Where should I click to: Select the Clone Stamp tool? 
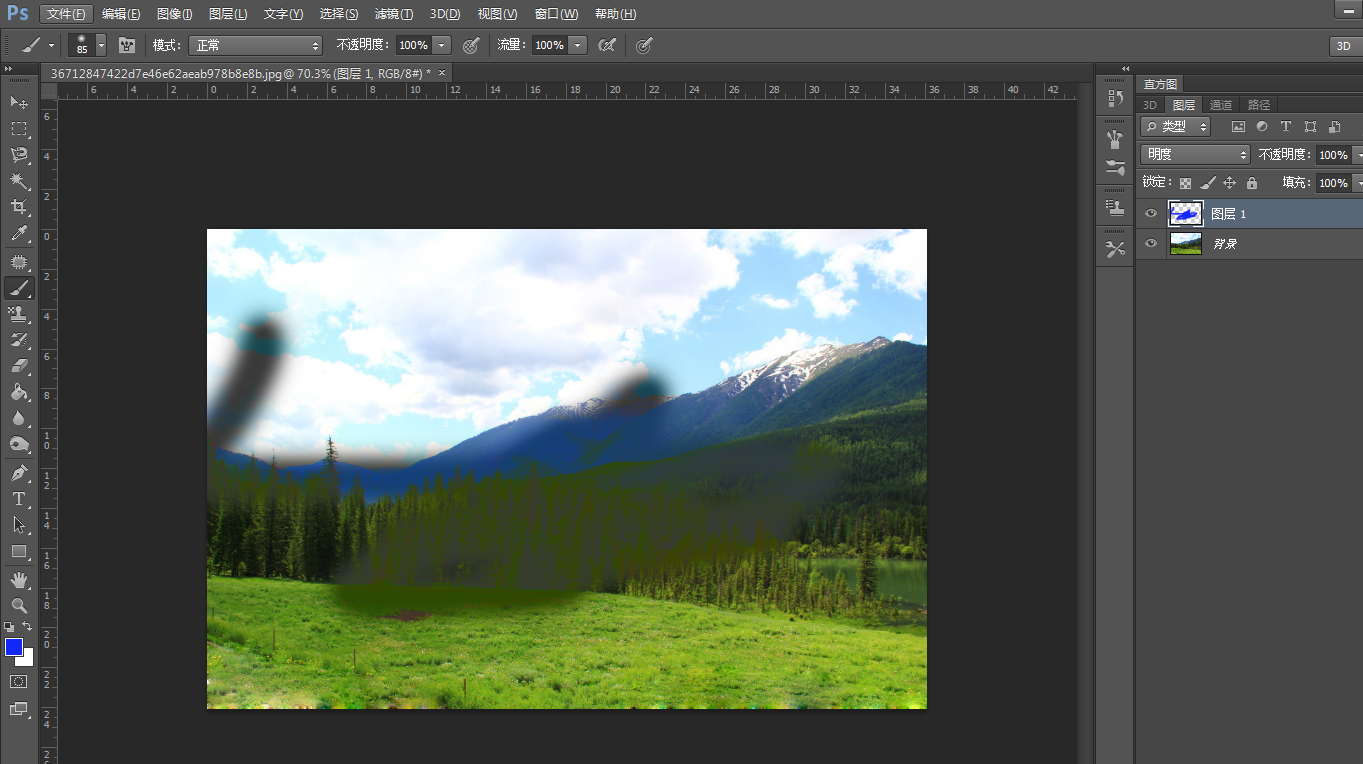coord(19,314)
